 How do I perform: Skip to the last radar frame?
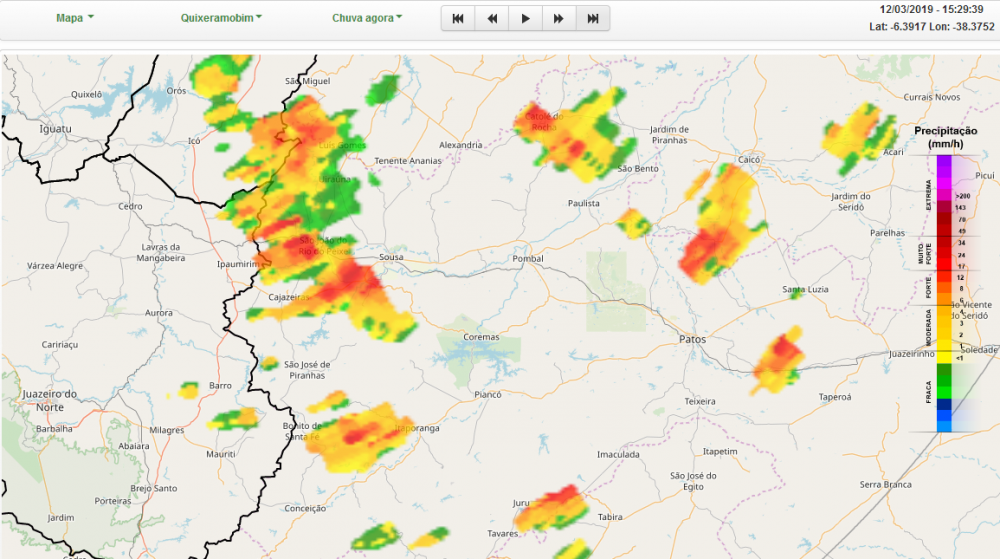[593, 18]
